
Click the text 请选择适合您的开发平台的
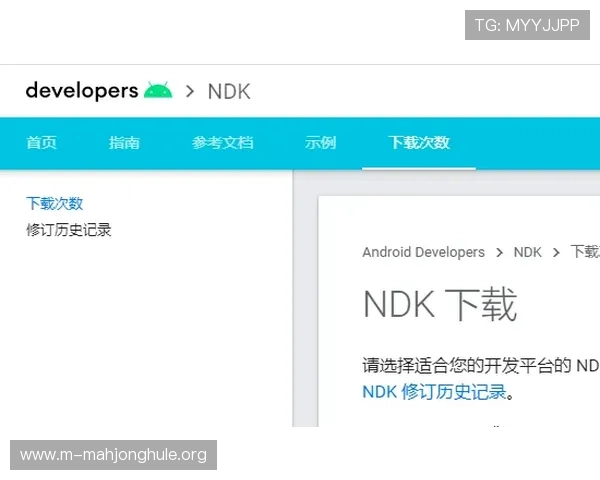coord(467,366)
